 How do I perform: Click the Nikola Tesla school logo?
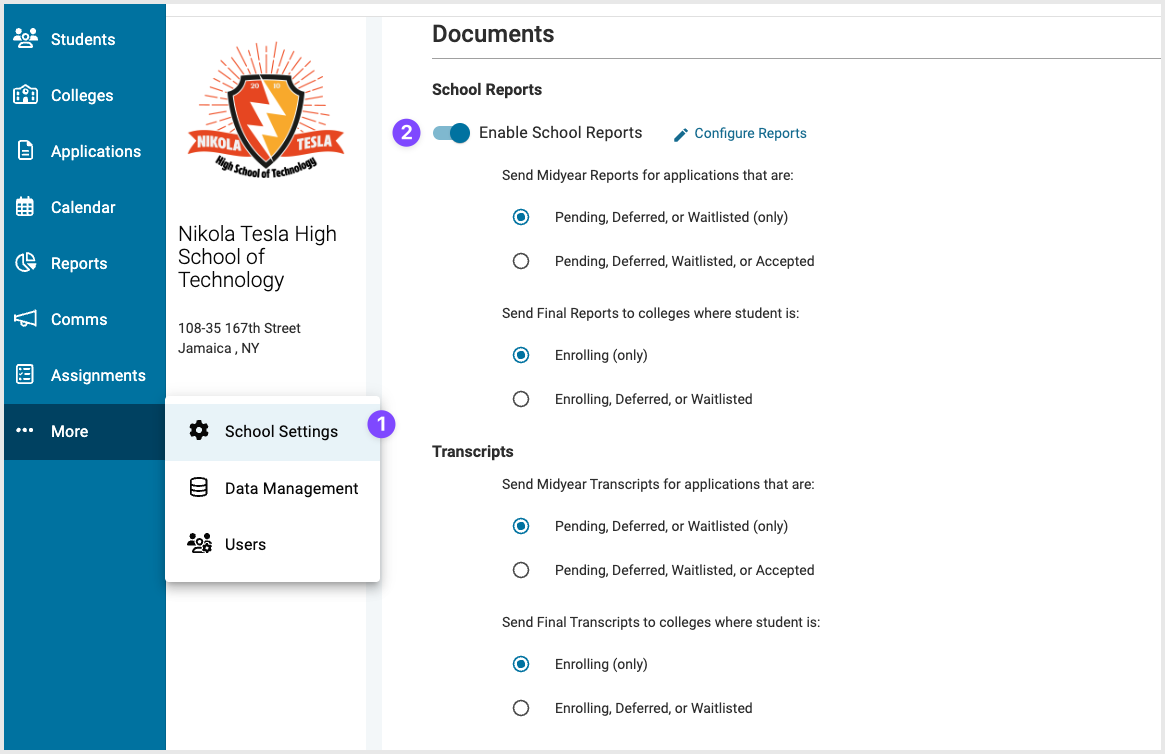pyautogui.click(x=266, y=111)
